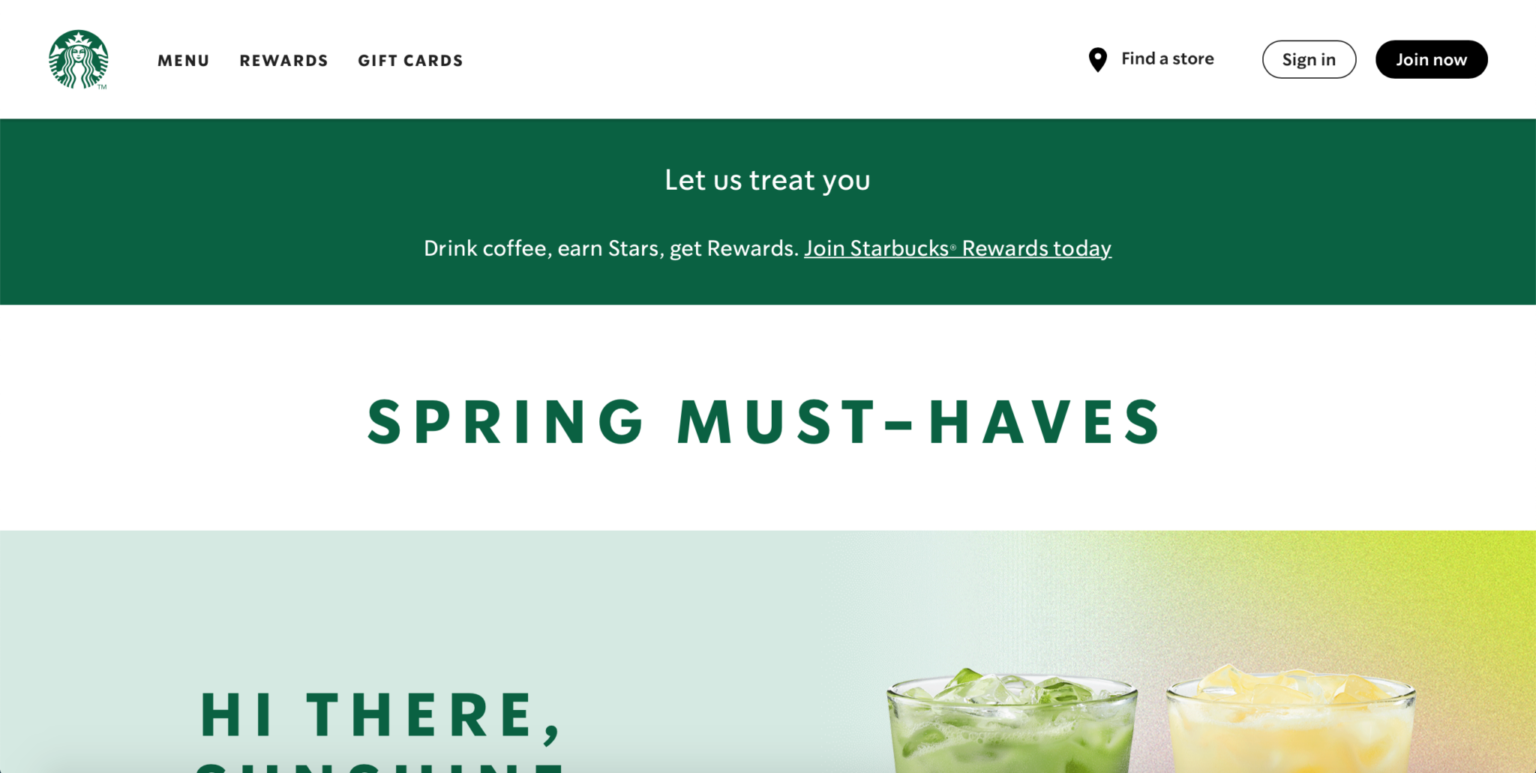This screenshot has width=1536, height=773.
Task: Click the ice cubes atop the matcha drink
Action: click(1010, 687)
